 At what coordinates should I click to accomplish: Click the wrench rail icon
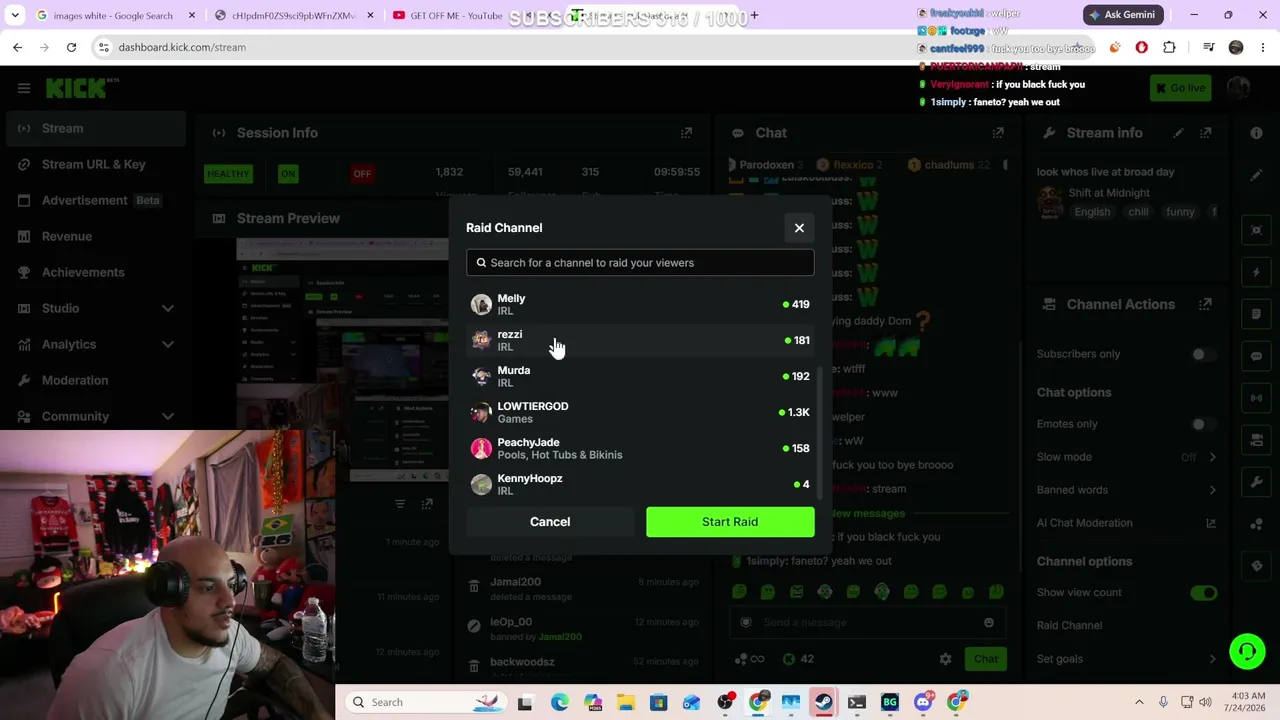[x=1256, y=482]
